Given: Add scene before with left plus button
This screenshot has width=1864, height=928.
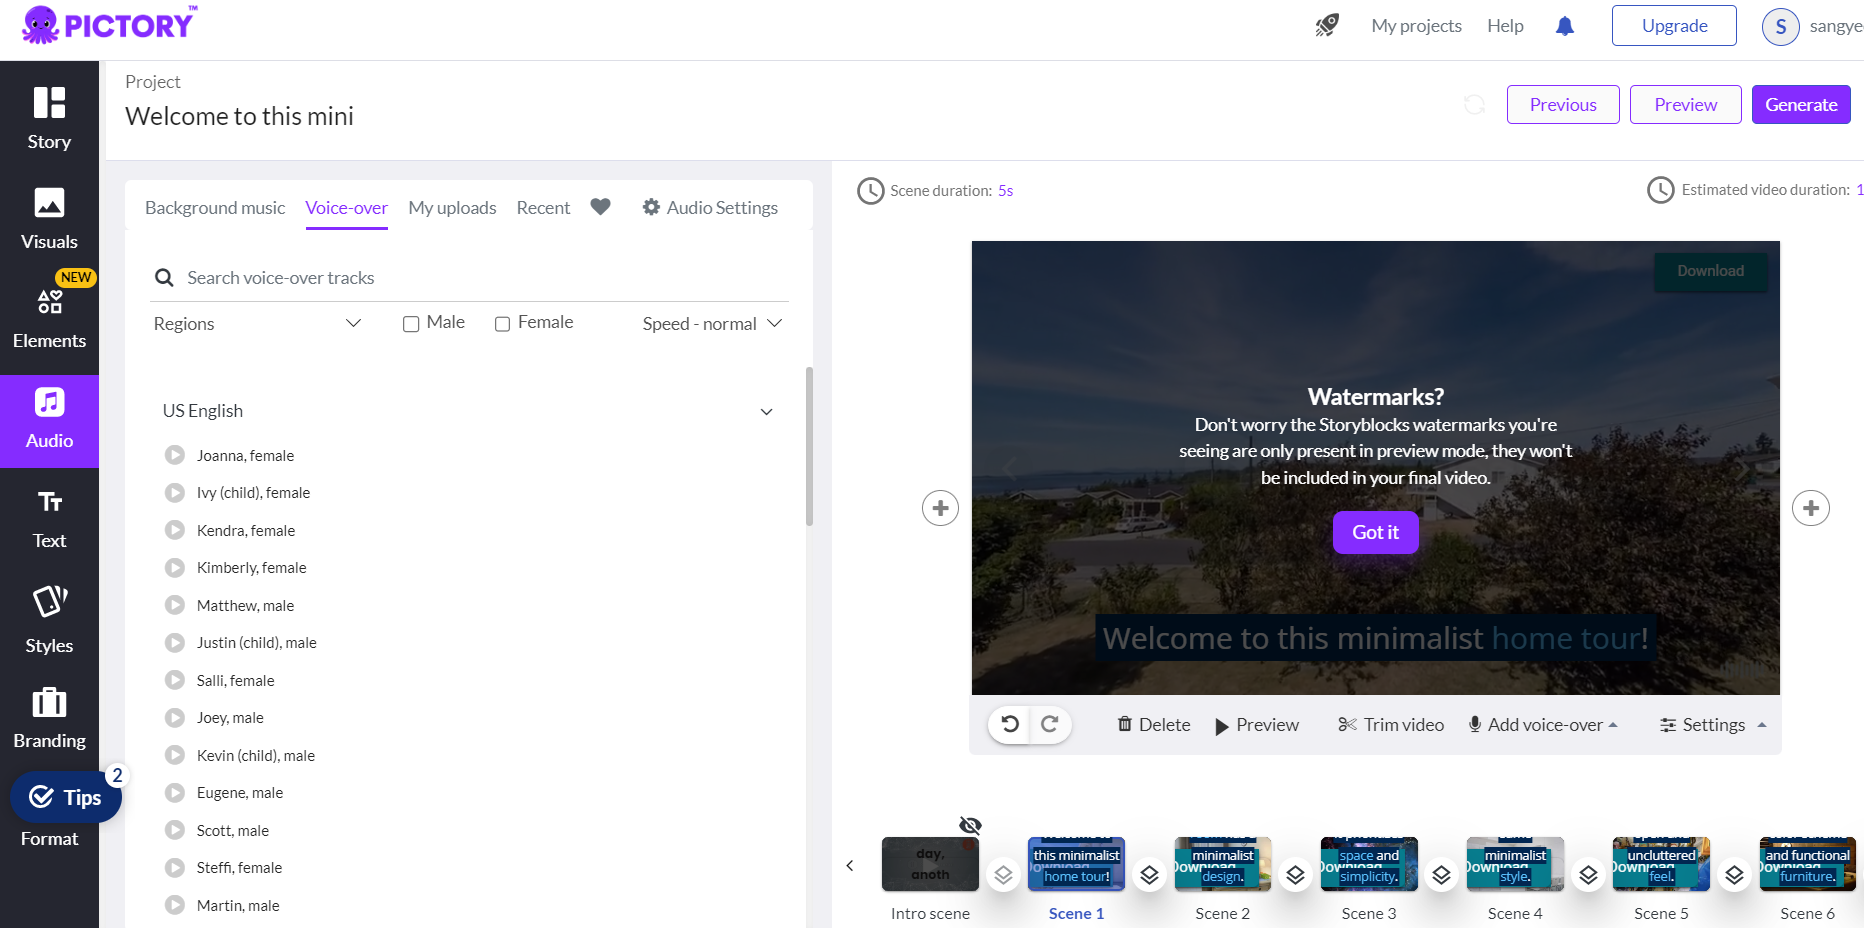Looking at the screenshot, I should coord(940,508).
